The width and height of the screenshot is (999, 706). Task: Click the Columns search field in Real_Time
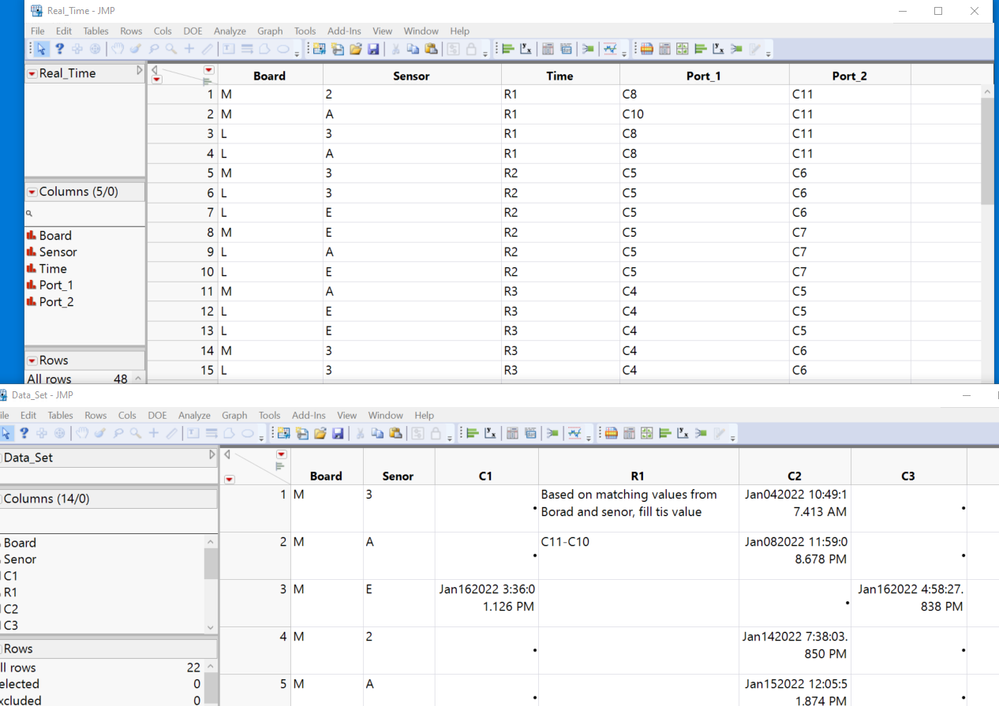tap(85, 213)
